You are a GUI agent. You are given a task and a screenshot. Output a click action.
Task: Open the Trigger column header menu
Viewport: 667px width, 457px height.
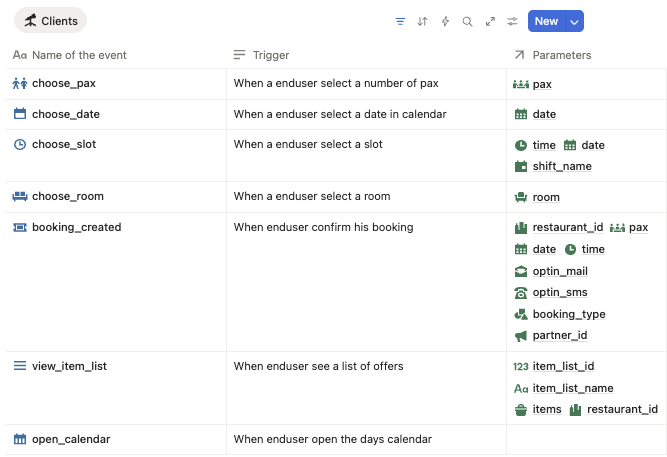pos(270,55)
